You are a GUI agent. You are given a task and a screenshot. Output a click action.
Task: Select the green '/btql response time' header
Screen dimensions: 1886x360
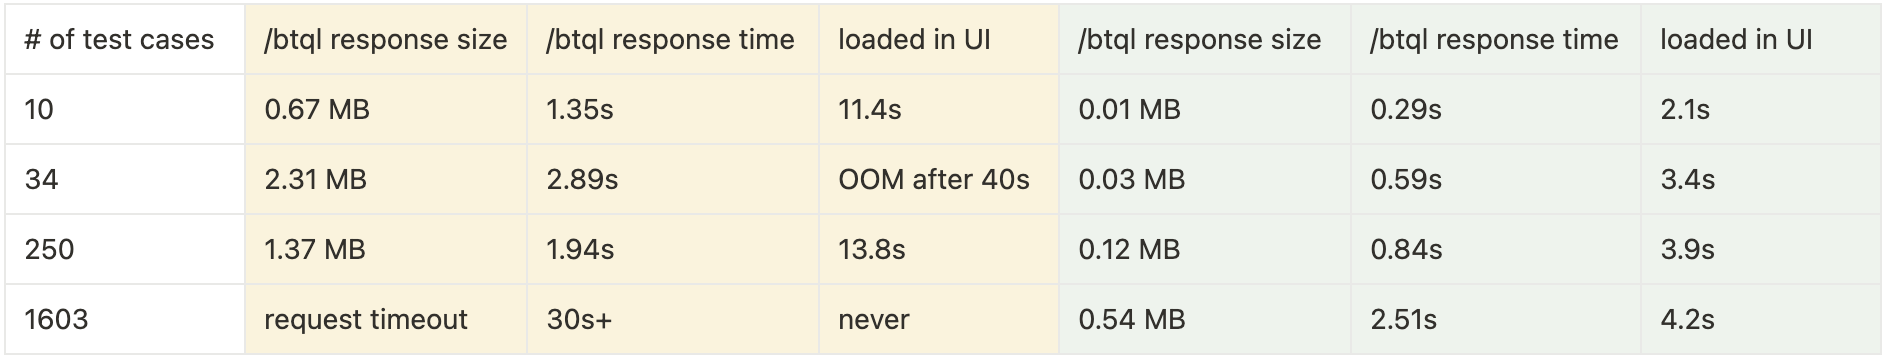click(x=1495, y=39)
